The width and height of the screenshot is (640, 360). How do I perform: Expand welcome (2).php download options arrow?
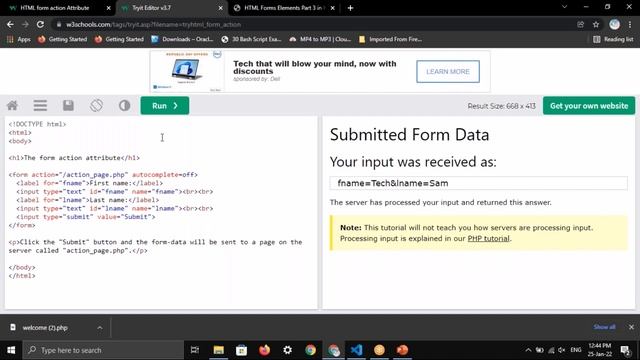(100, 328)
